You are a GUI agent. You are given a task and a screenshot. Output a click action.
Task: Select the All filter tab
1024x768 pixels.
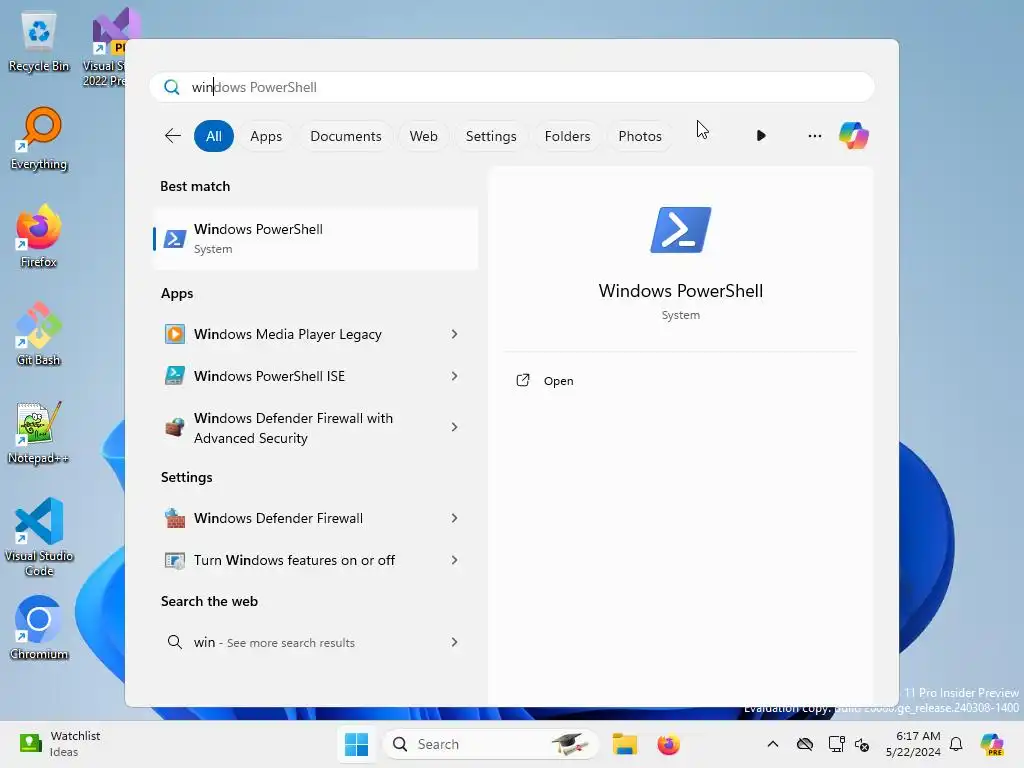point(214,136)
